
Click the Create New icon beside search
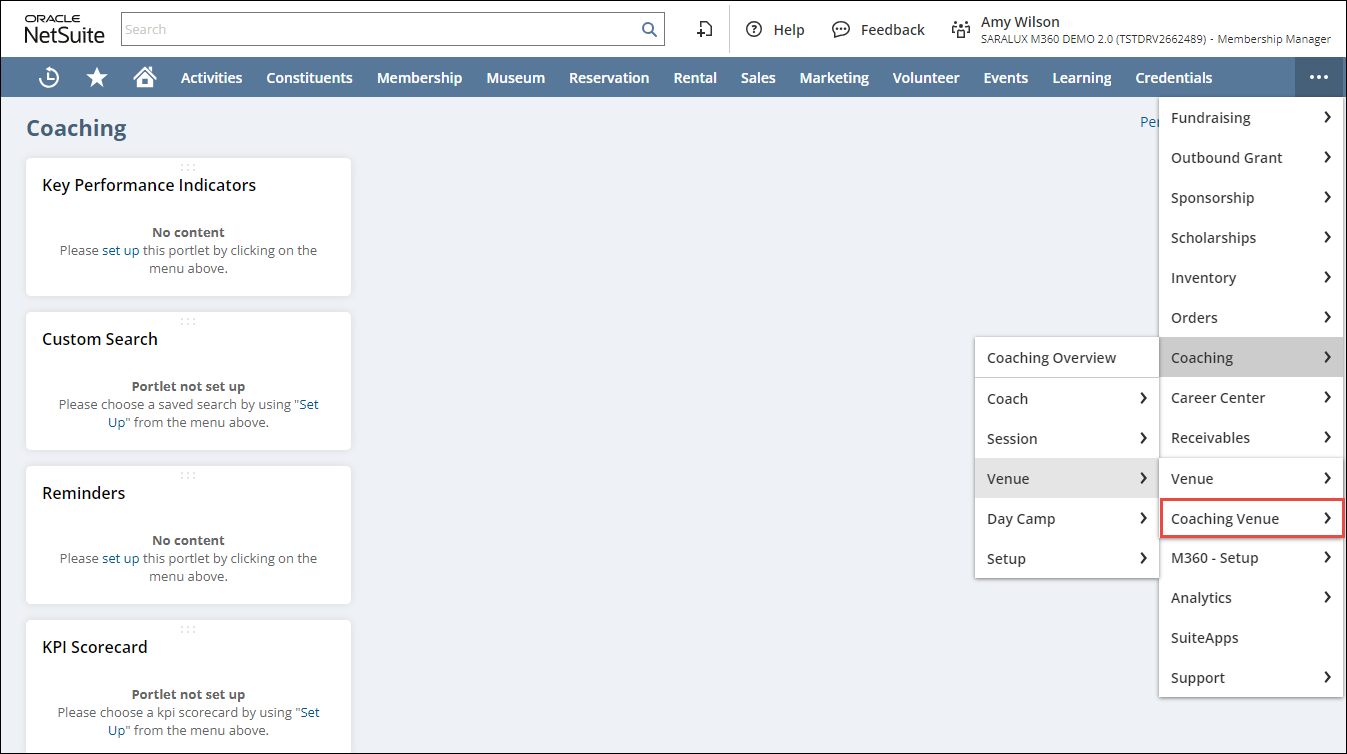point(705,30)
